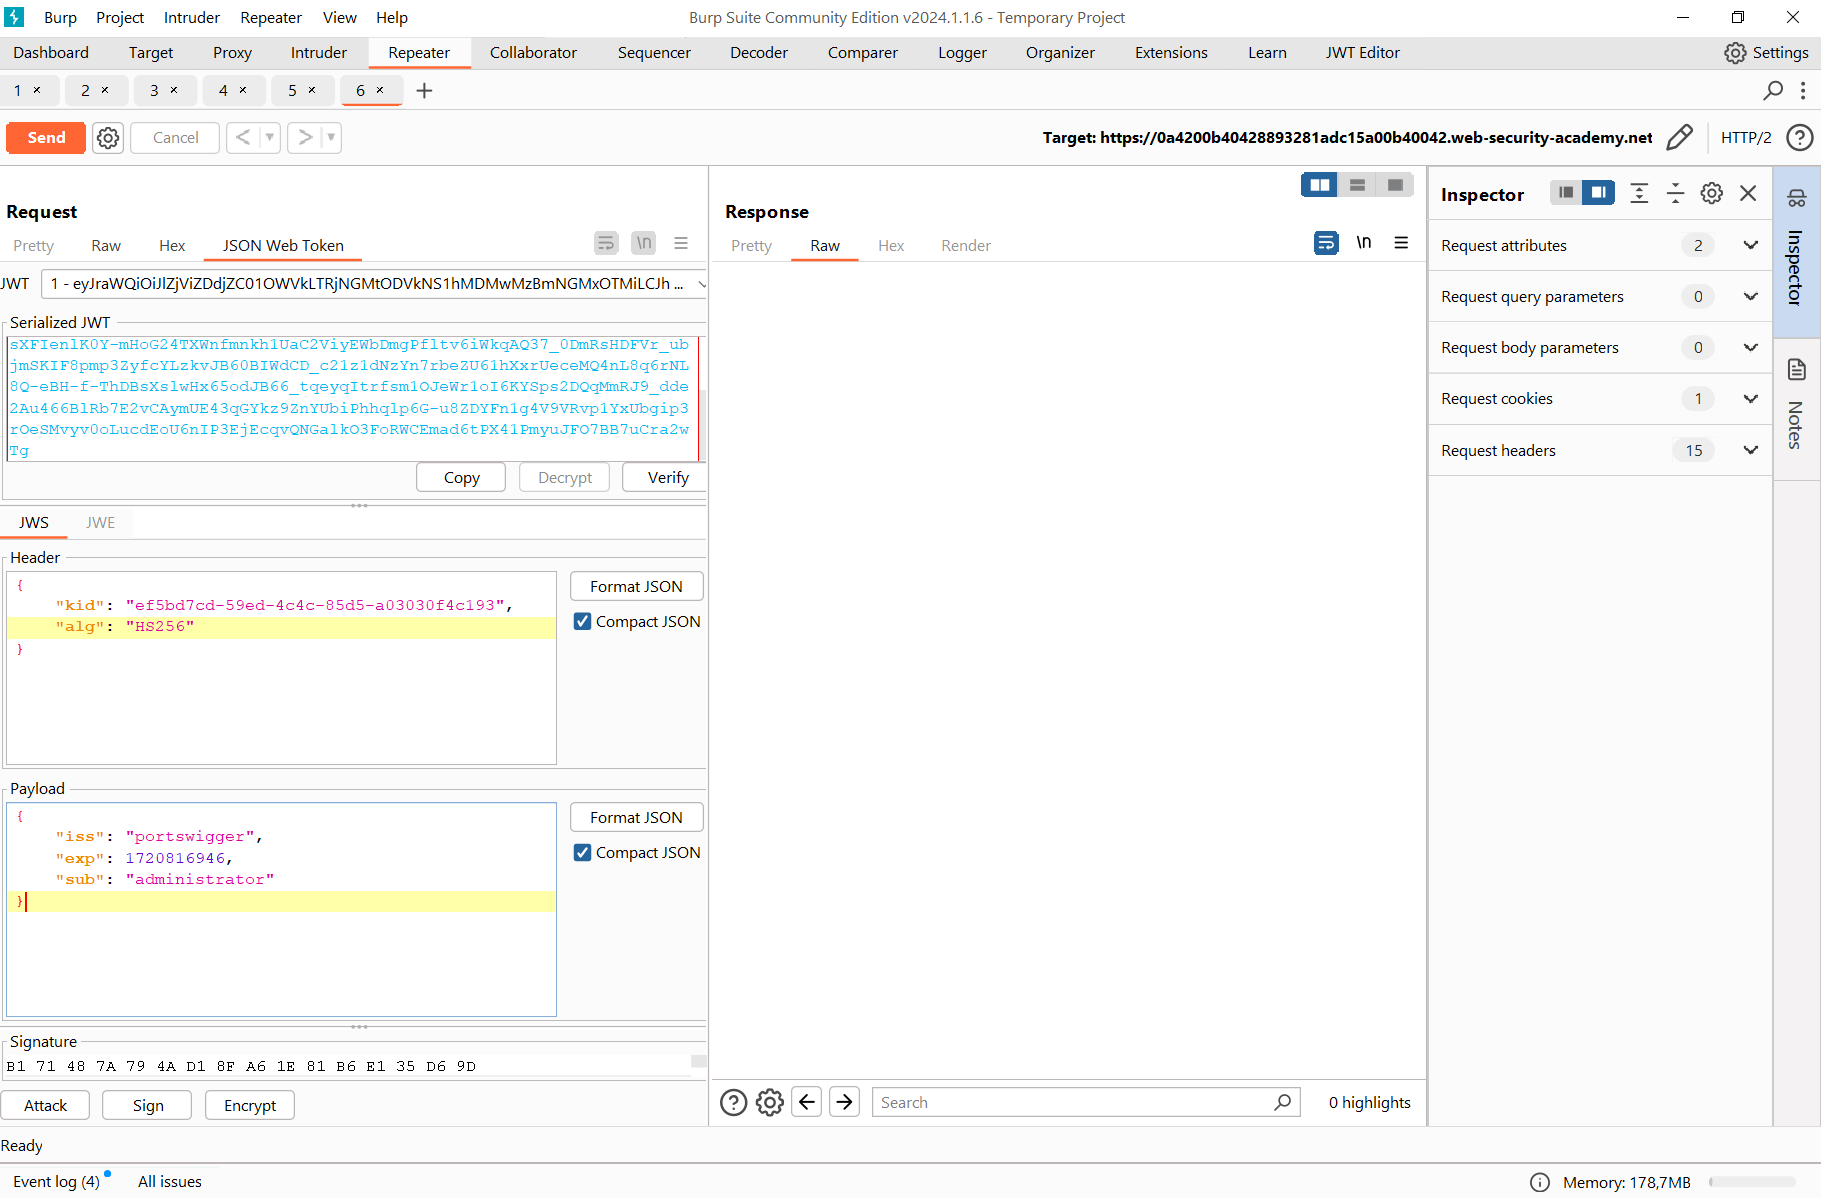The height and width of the screenshot is (1199, 1821).
Task: Open memory info icon in status bar
Action: [x=1540, y=1182]
